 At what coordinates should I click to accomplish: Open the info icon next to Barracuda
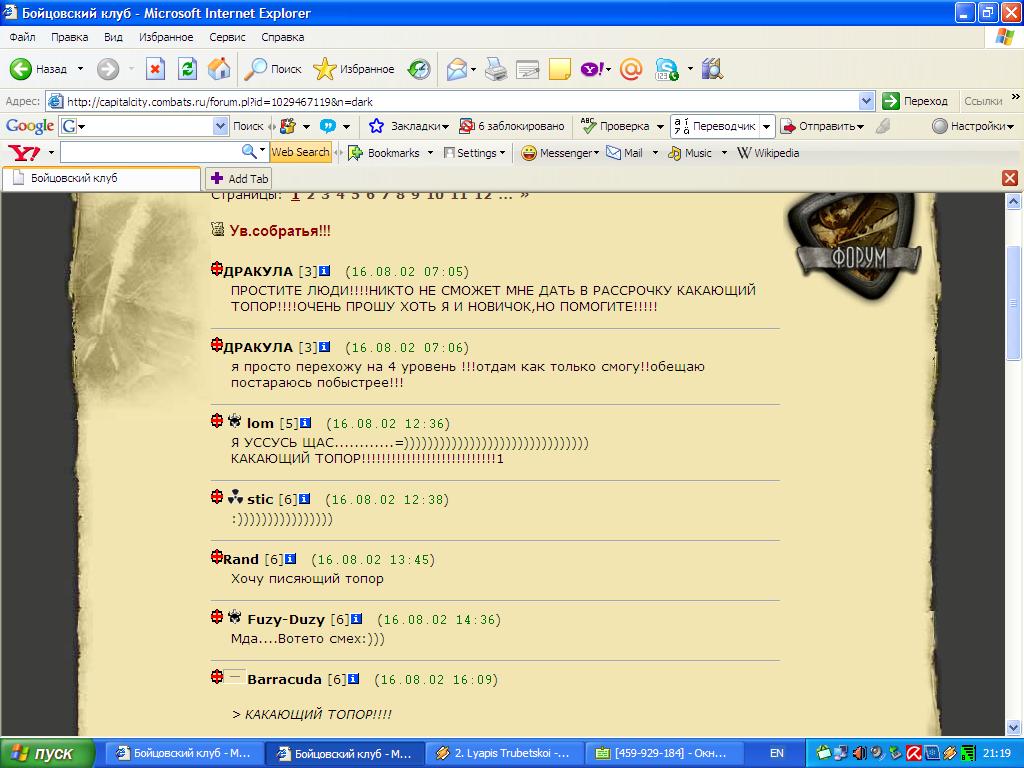click(353, 679)
